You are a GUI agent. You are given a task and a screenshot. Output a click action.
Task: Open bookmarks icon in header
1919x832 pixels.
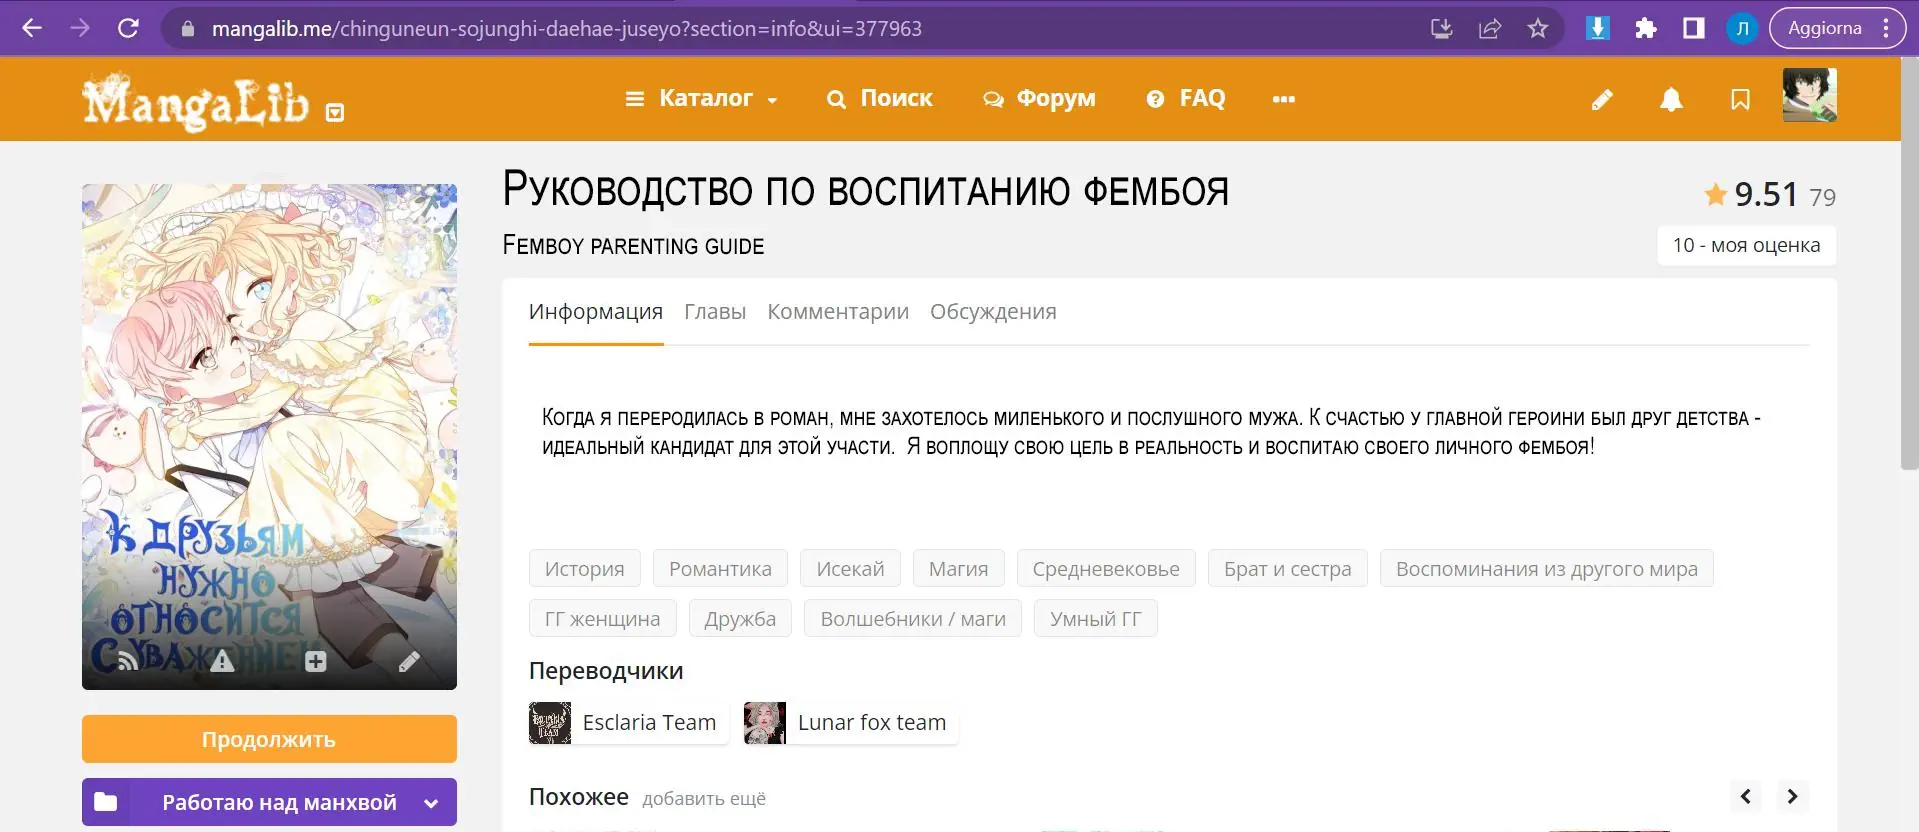1740,99
